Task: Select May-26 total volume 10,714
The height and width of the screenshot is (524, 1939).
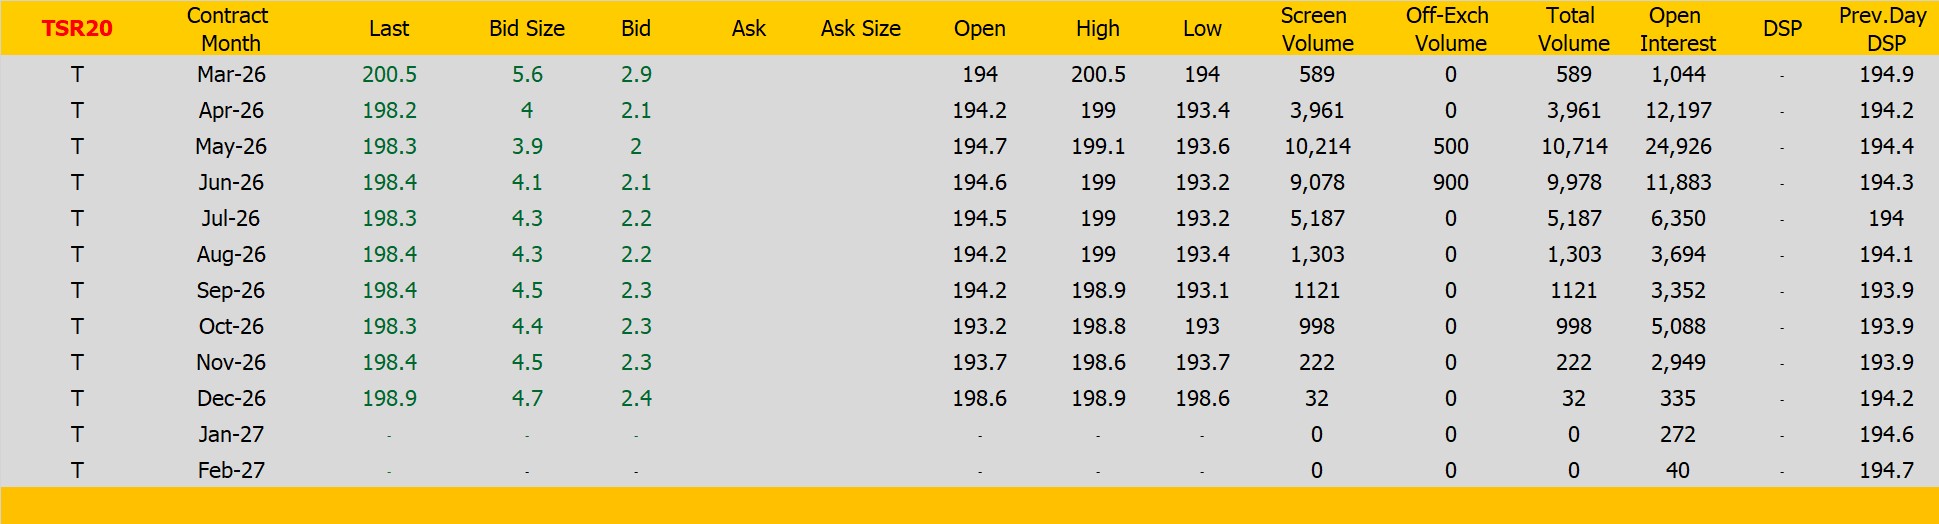Action: point(1573,147)
